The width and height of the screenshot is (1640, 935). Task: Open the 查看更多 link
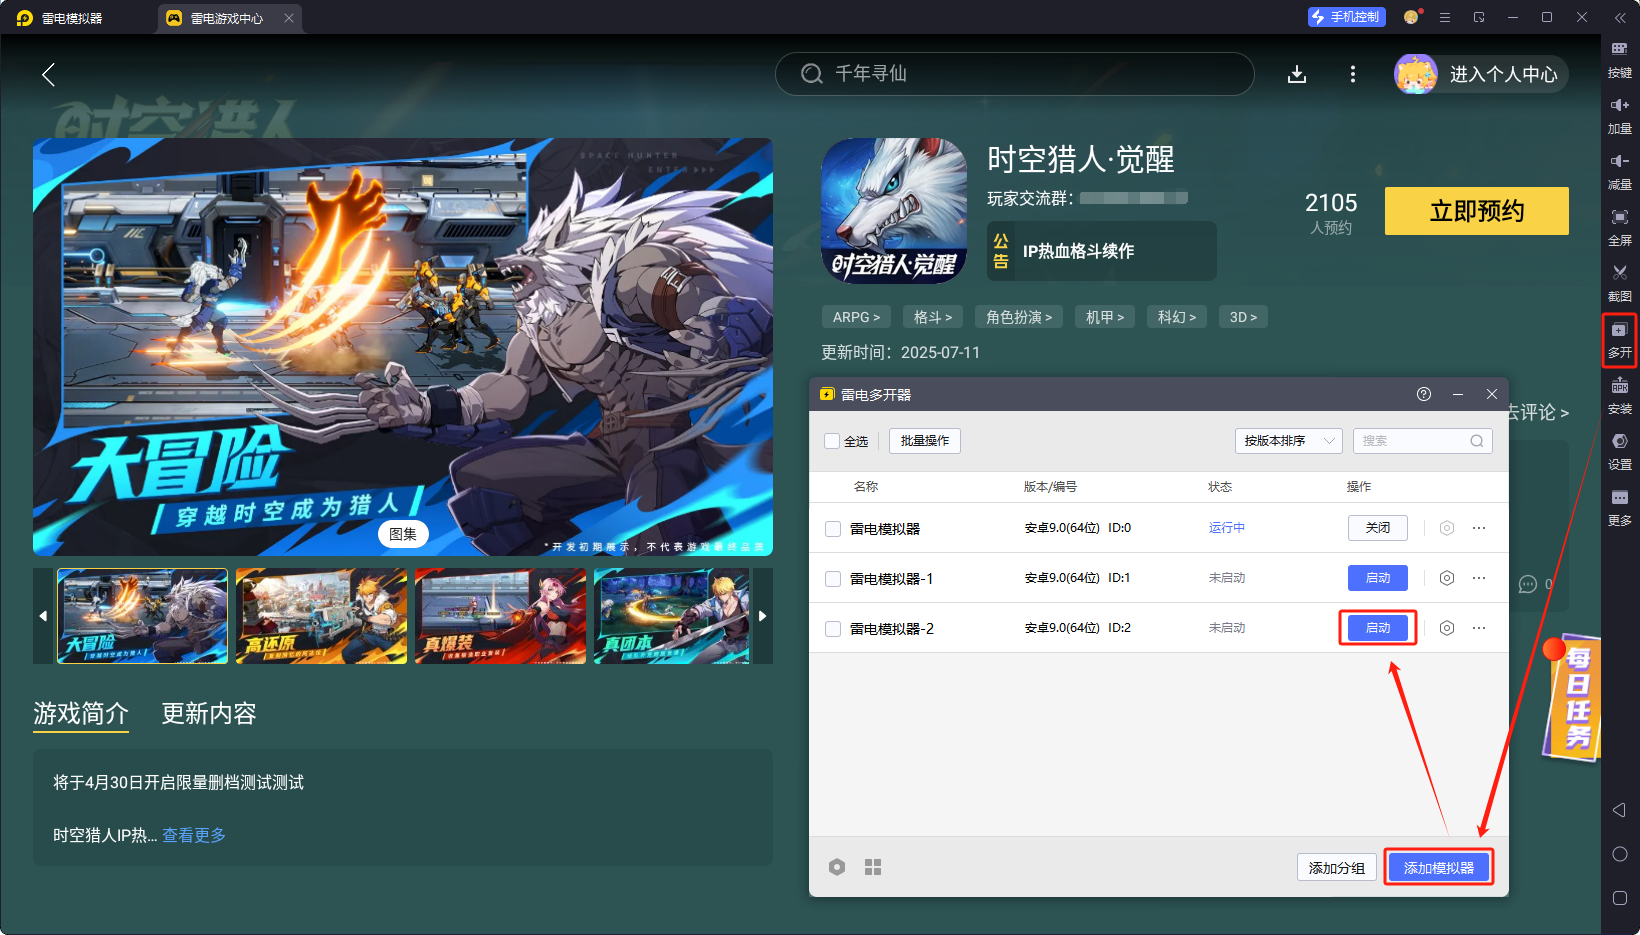coord(194,835)
